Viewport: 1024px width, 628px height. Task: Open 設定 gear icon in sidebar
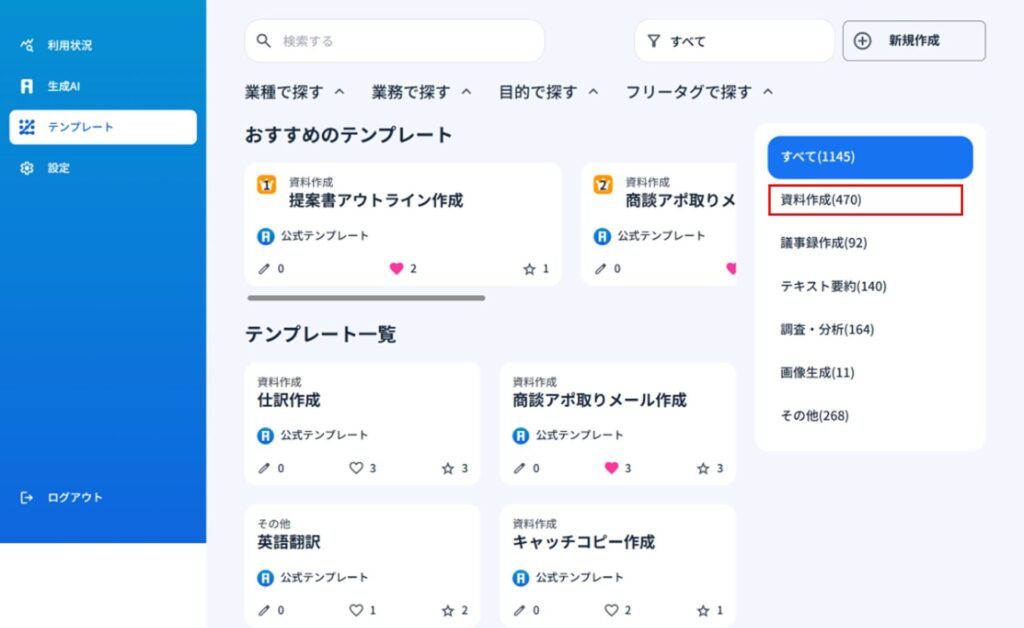click(27, 168)
